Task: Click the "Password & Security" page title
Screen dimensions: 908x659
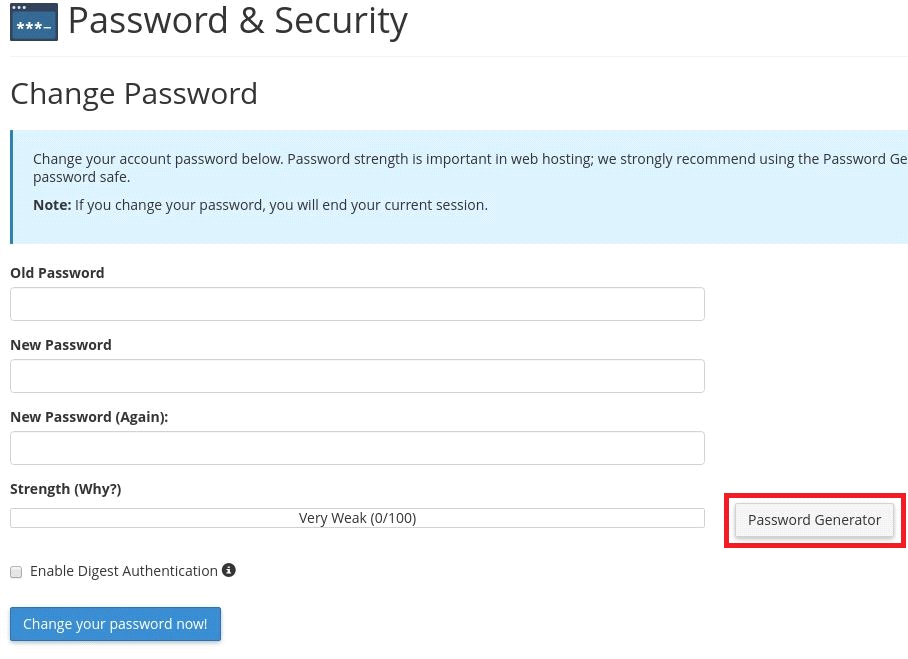Action: [x=237, y=20]
